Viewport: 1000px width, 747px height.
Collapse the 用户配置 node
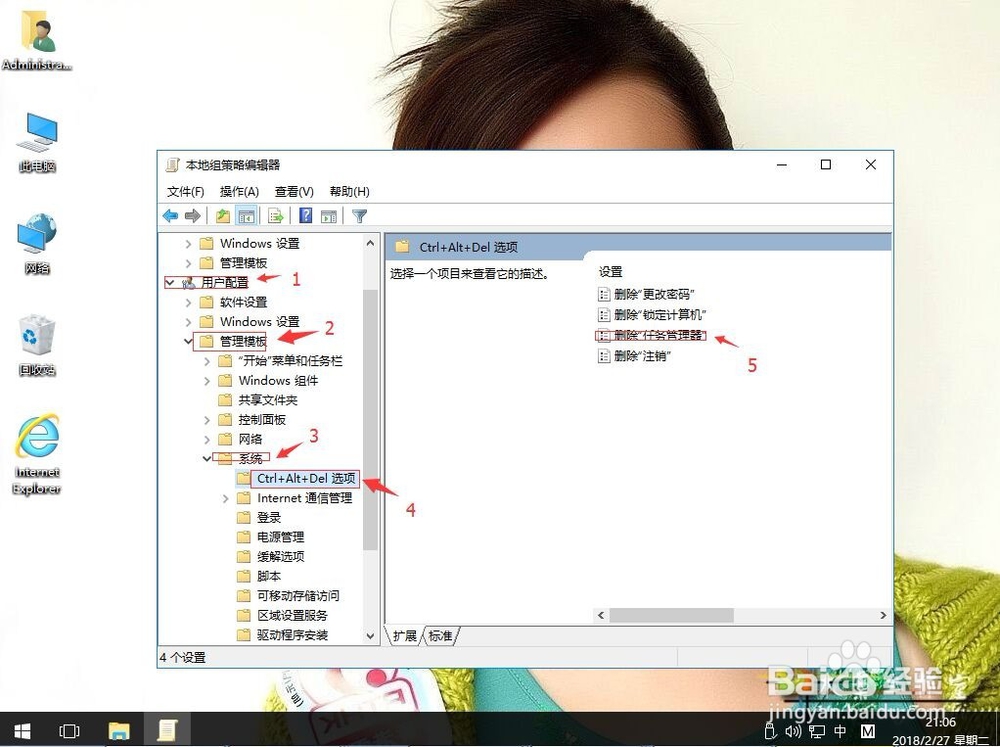[x=170, y=282]
